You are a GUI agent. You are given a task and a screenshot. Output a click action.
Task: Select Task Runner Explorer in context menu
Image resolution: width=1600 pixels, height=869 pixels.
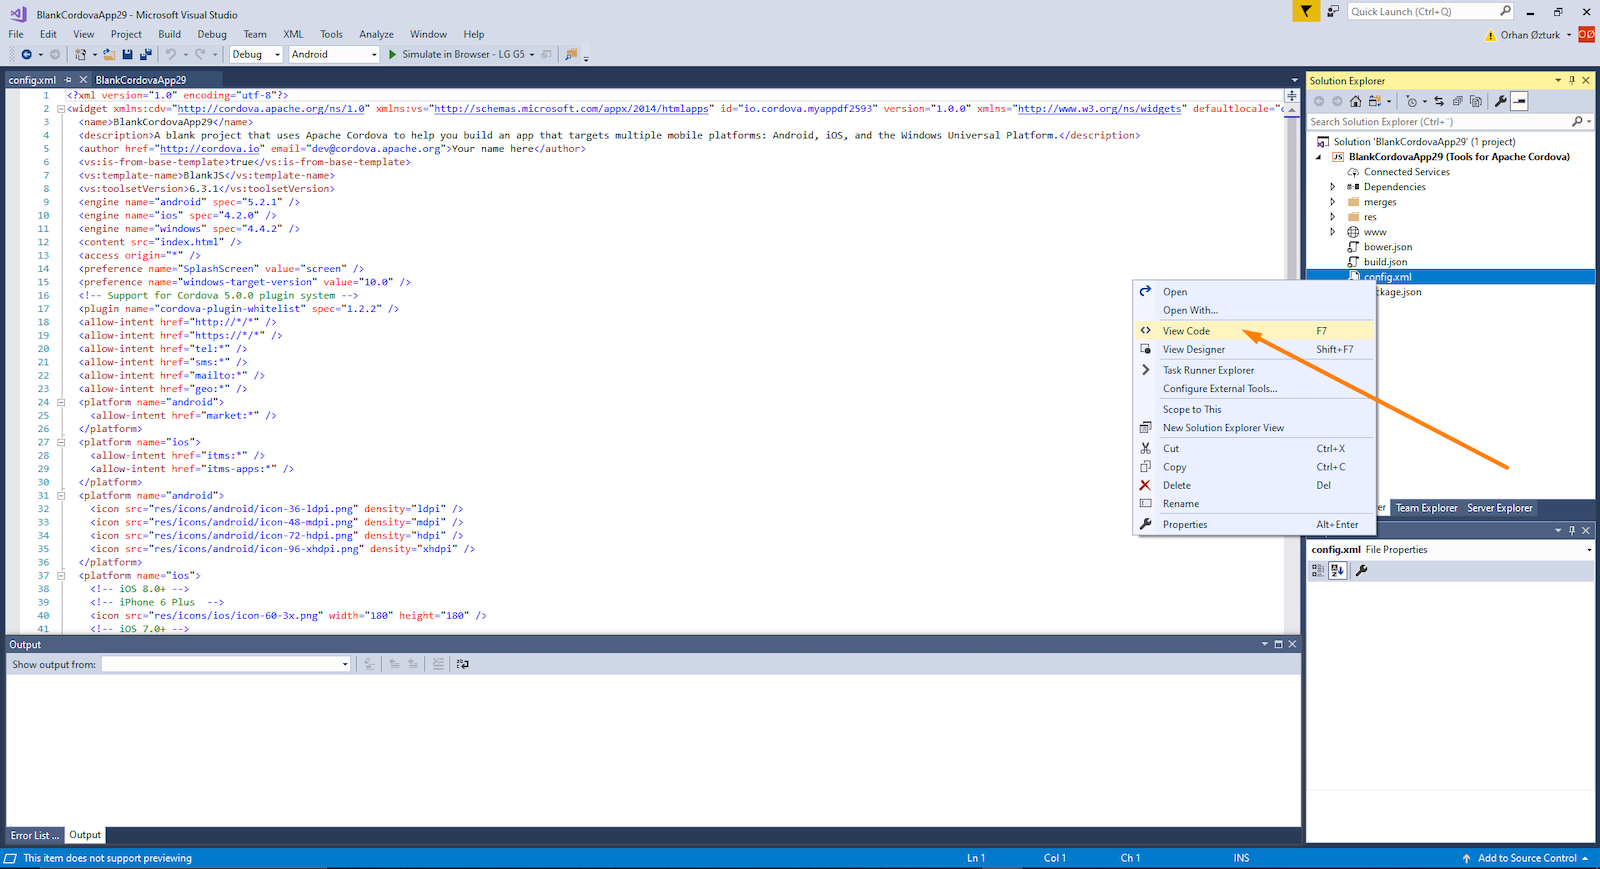click(x=1254, y=370)
